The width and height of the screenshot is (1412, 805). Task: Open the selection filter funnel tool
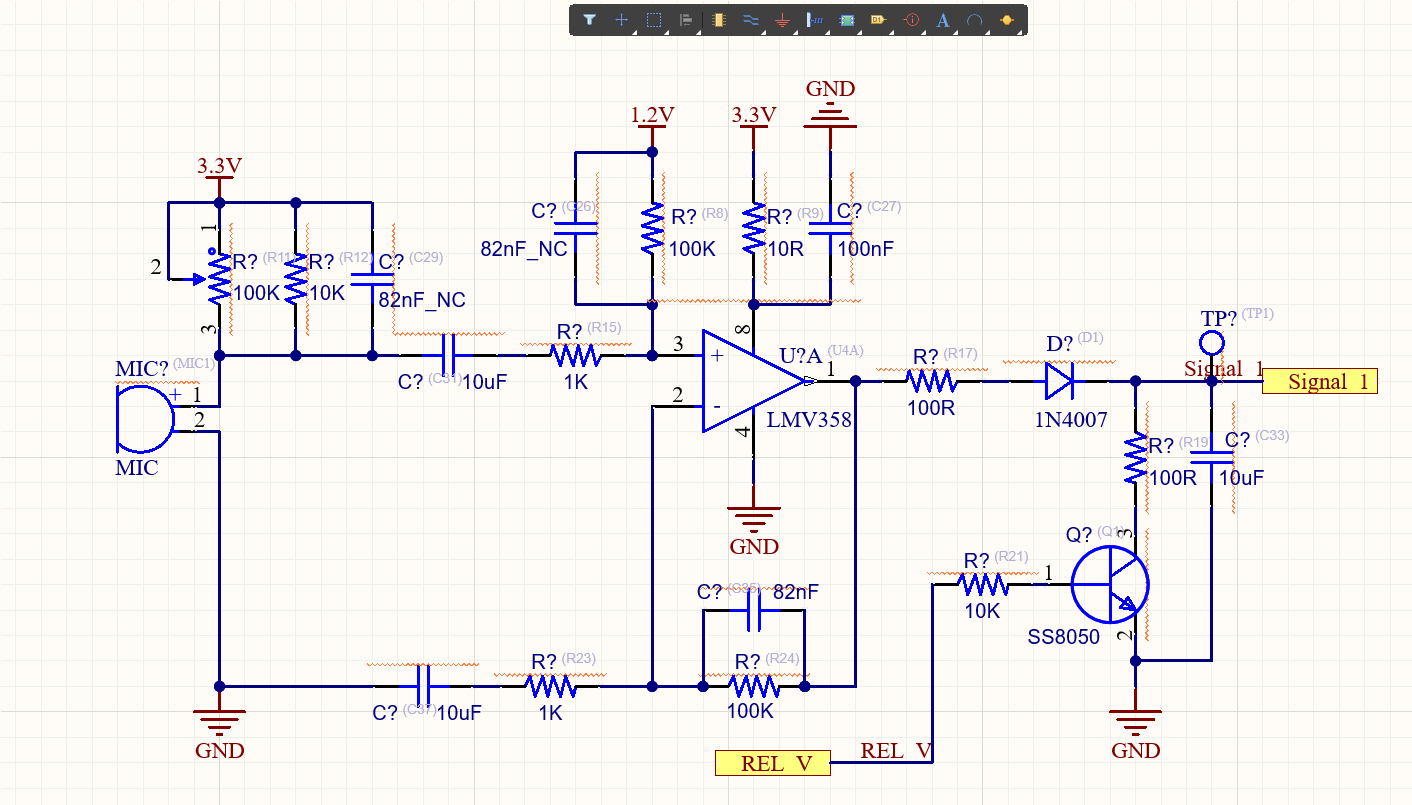[590, 20]
